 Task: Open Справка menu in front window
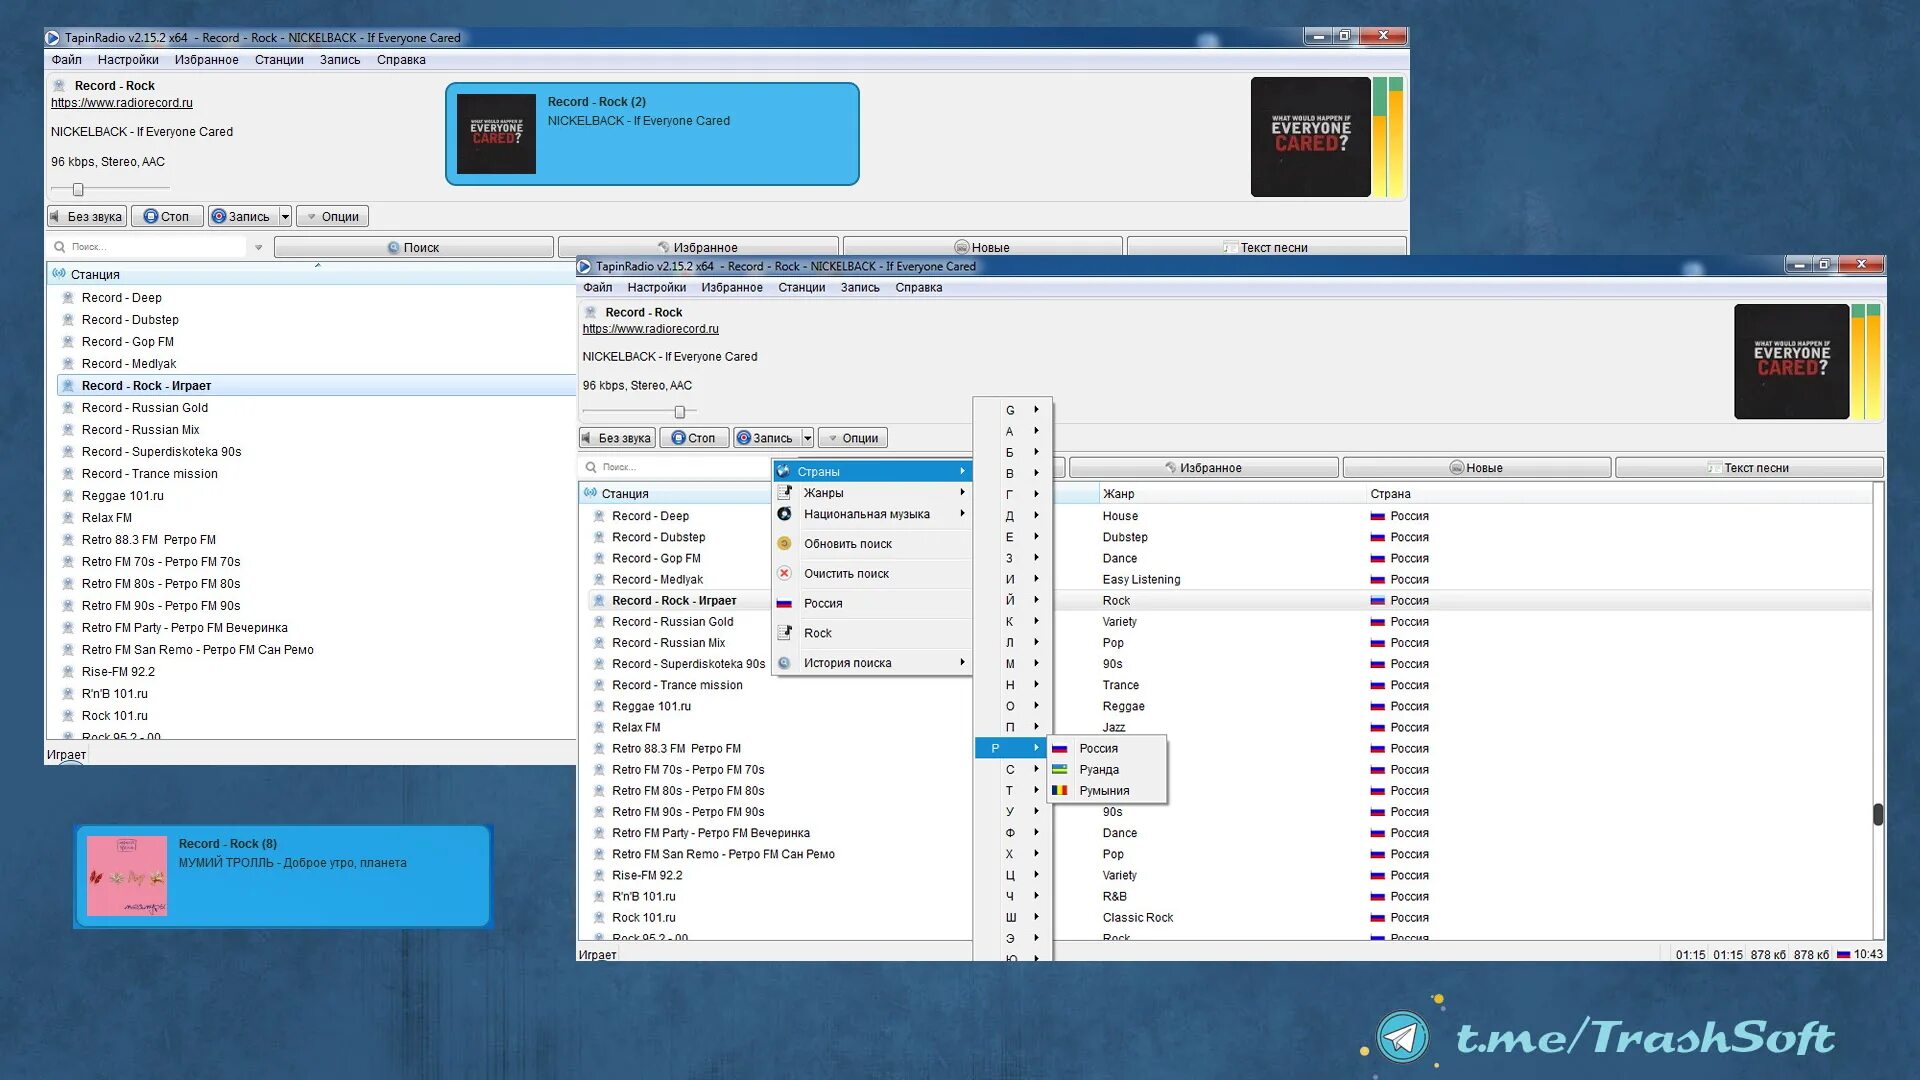coord(918,288)
